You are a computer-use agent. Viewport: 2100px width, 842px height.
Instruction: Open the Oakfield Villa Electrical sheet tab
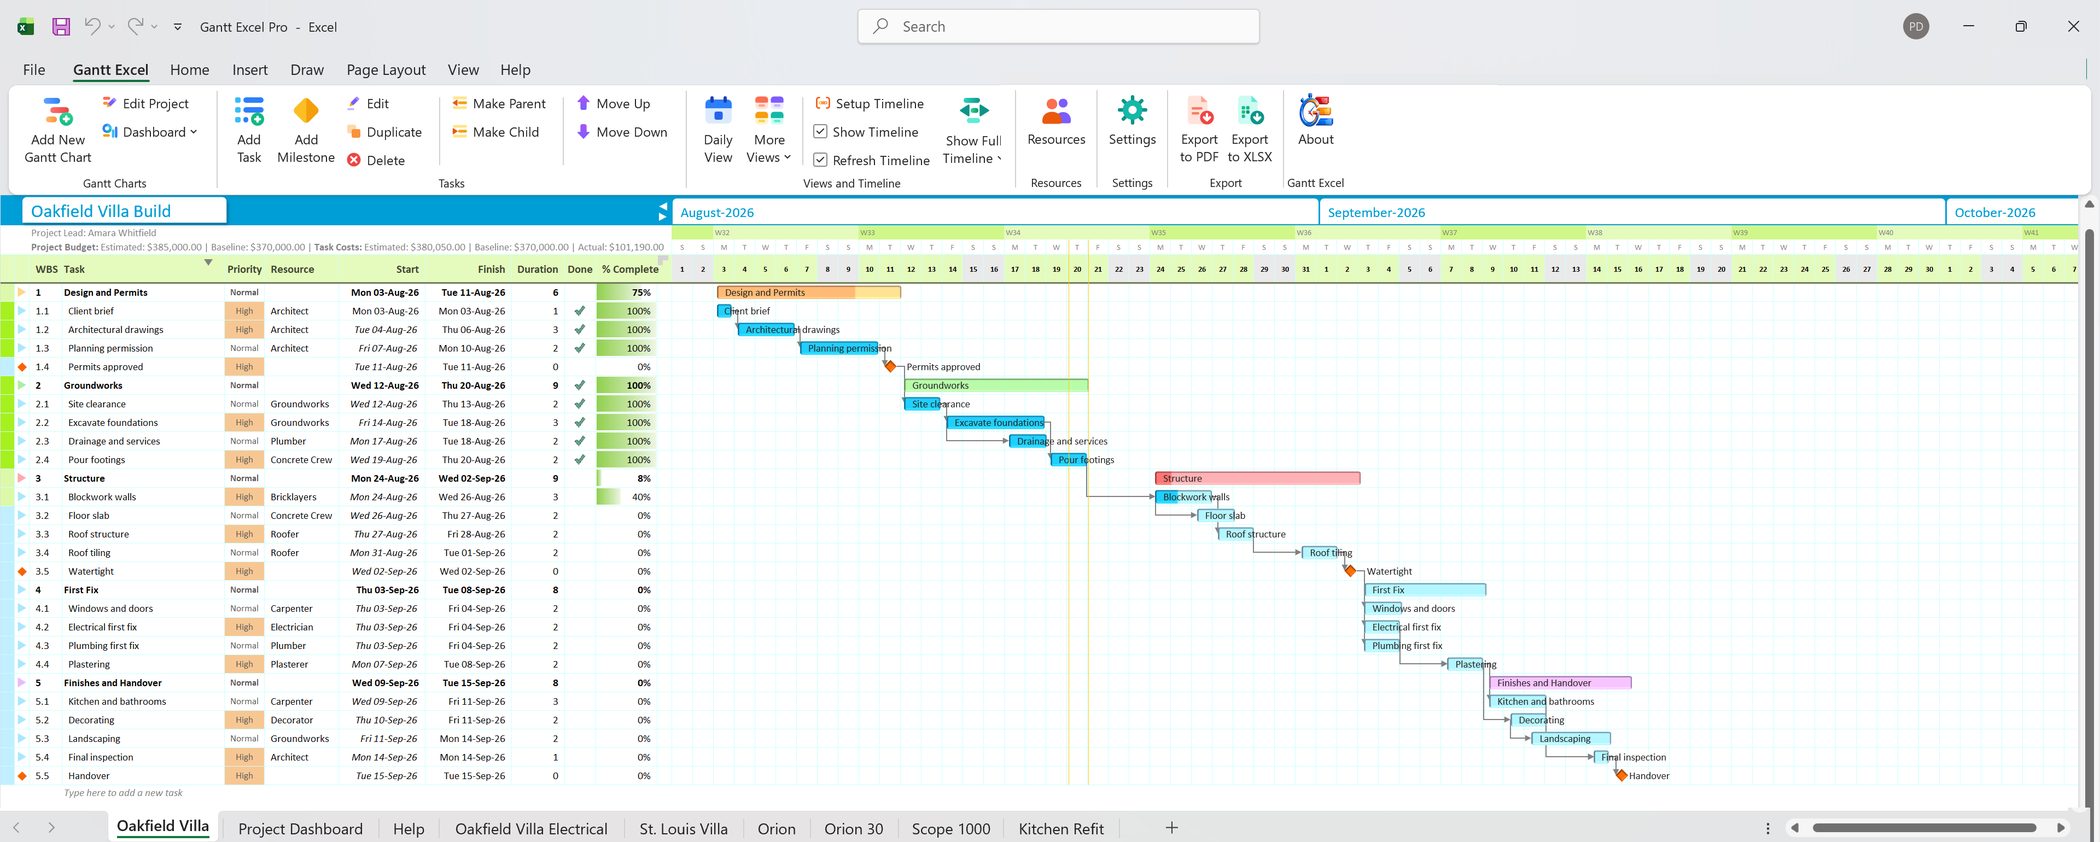(x=531, y=829)
